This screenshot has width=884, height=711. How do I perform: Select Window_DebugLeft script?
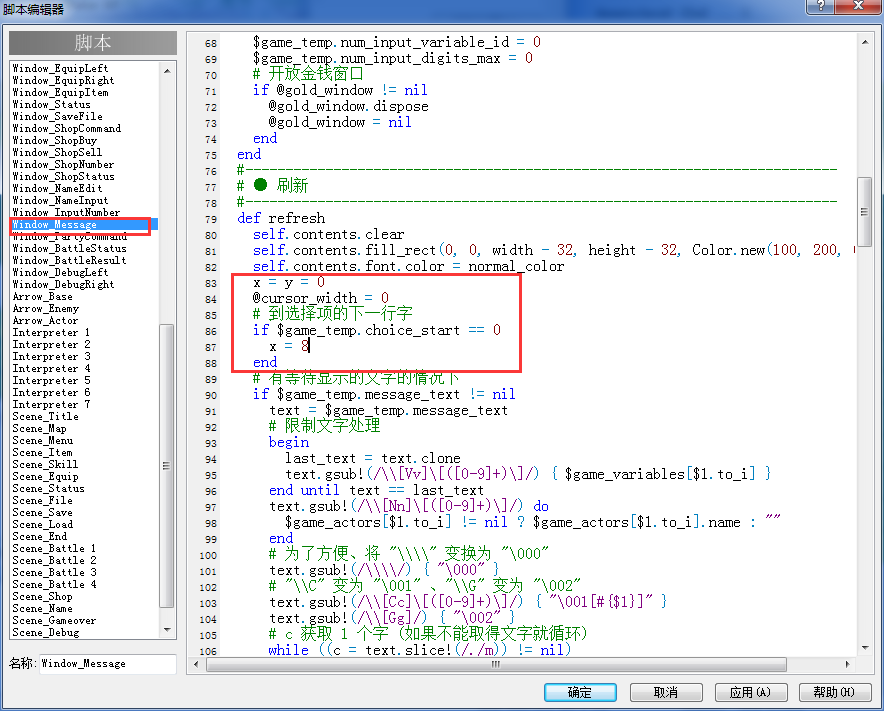[x=60, y=272]
